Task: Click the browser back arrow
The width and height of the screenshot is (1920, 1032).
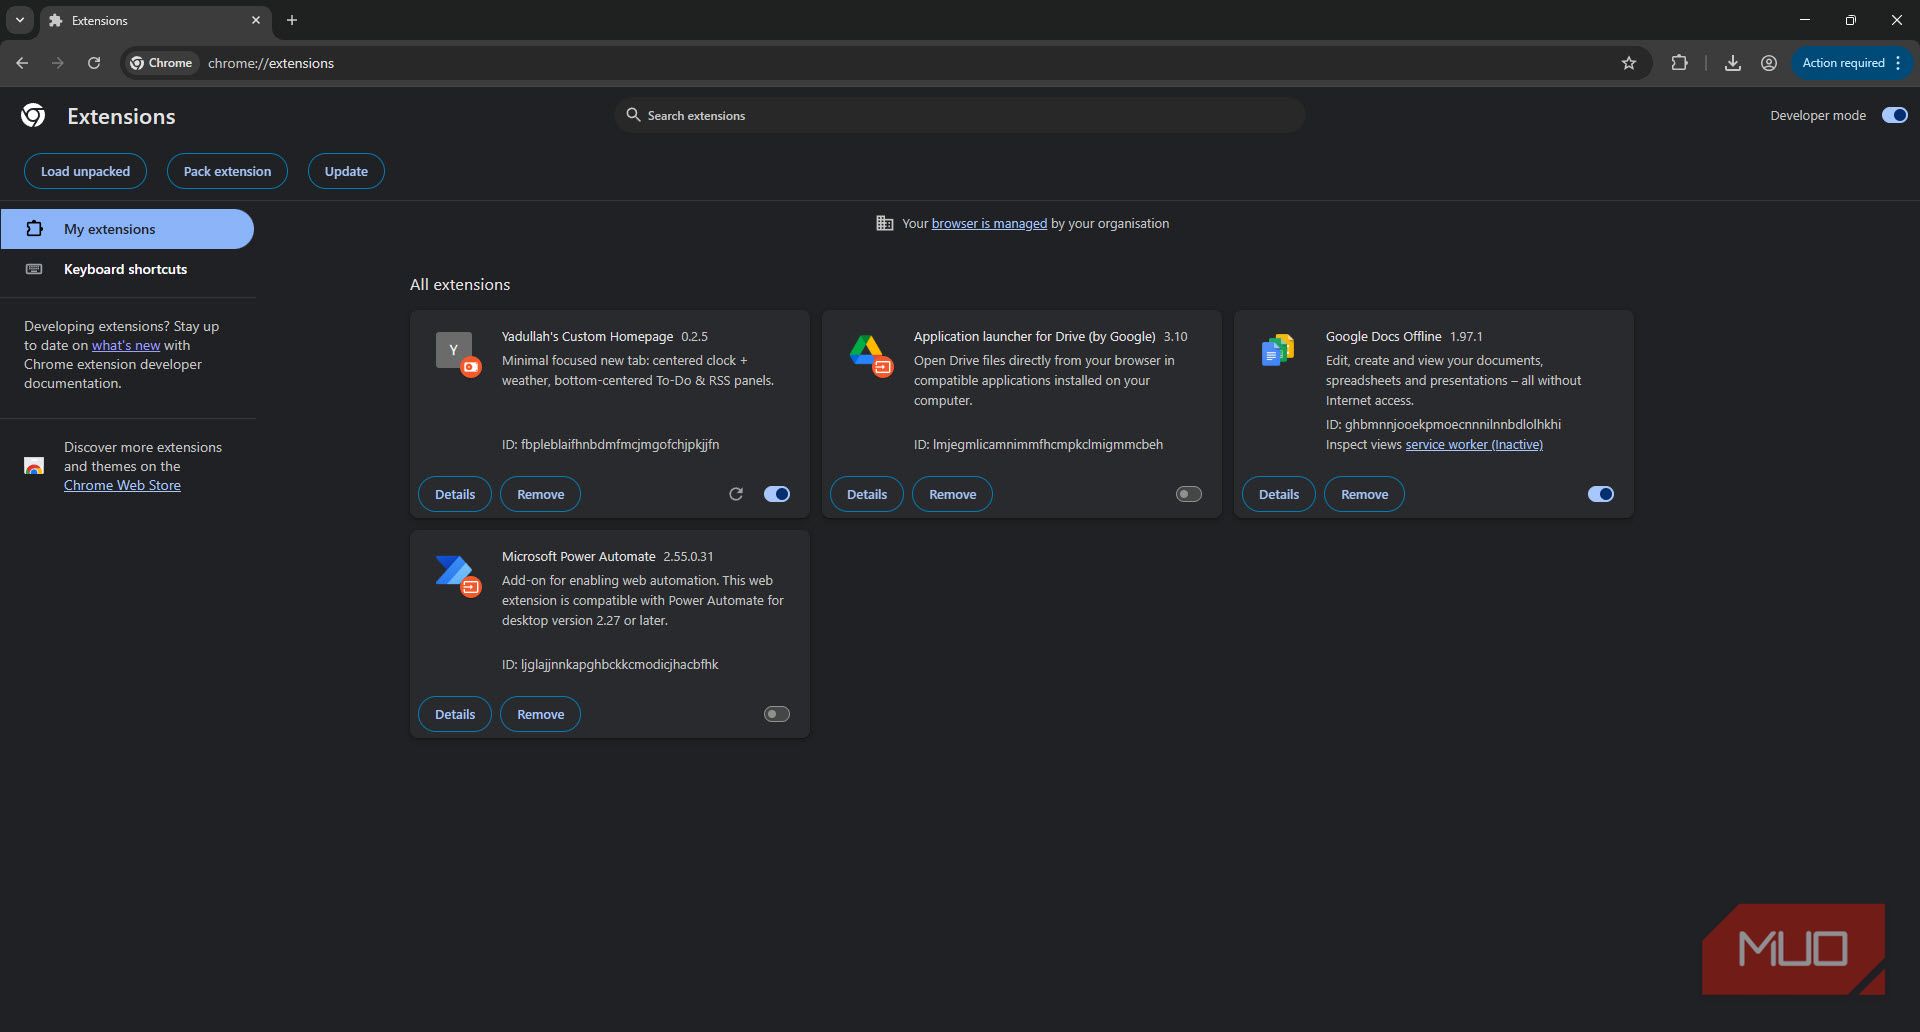Action: (x=22, y=63)
